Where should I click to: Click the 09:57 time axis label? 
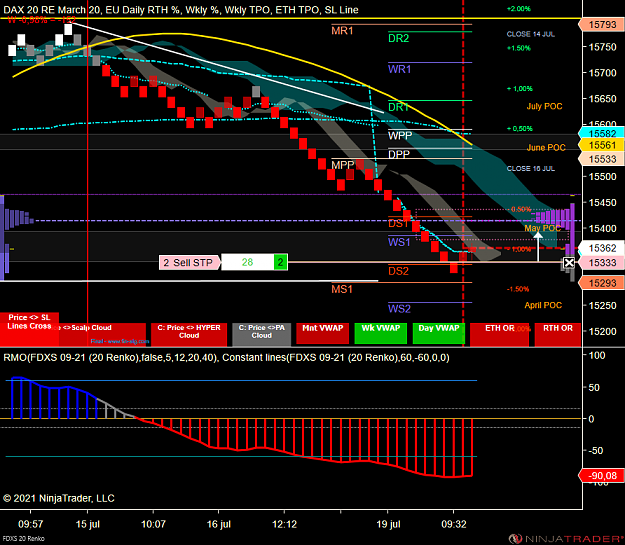tap(30, 524)
